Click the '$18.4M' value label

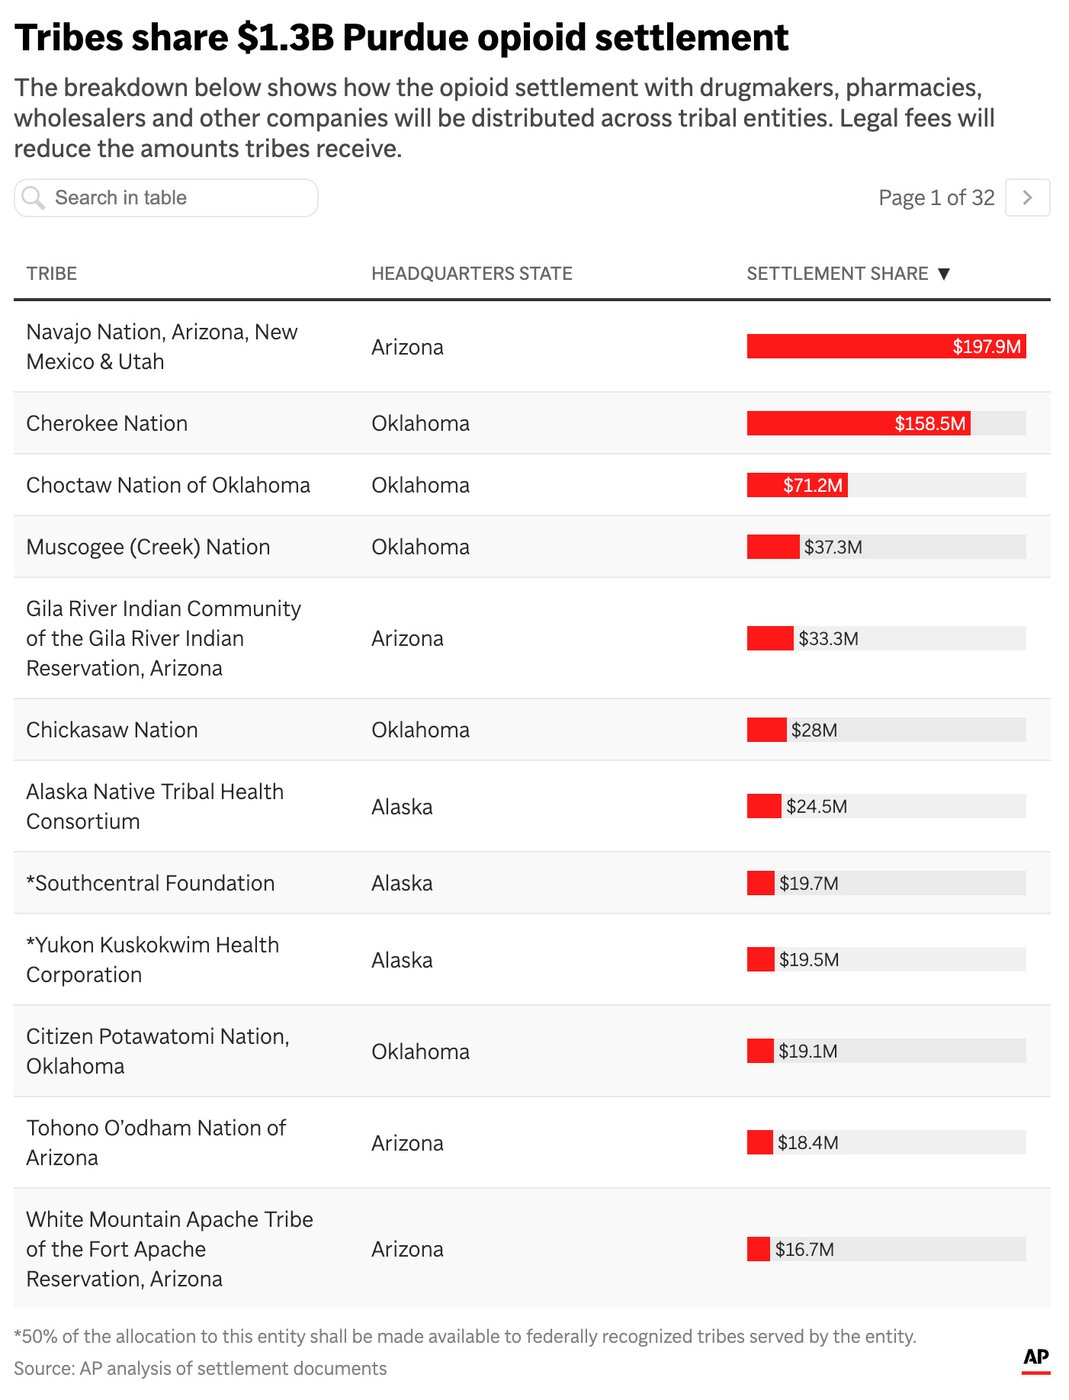tap(808, 1143)
